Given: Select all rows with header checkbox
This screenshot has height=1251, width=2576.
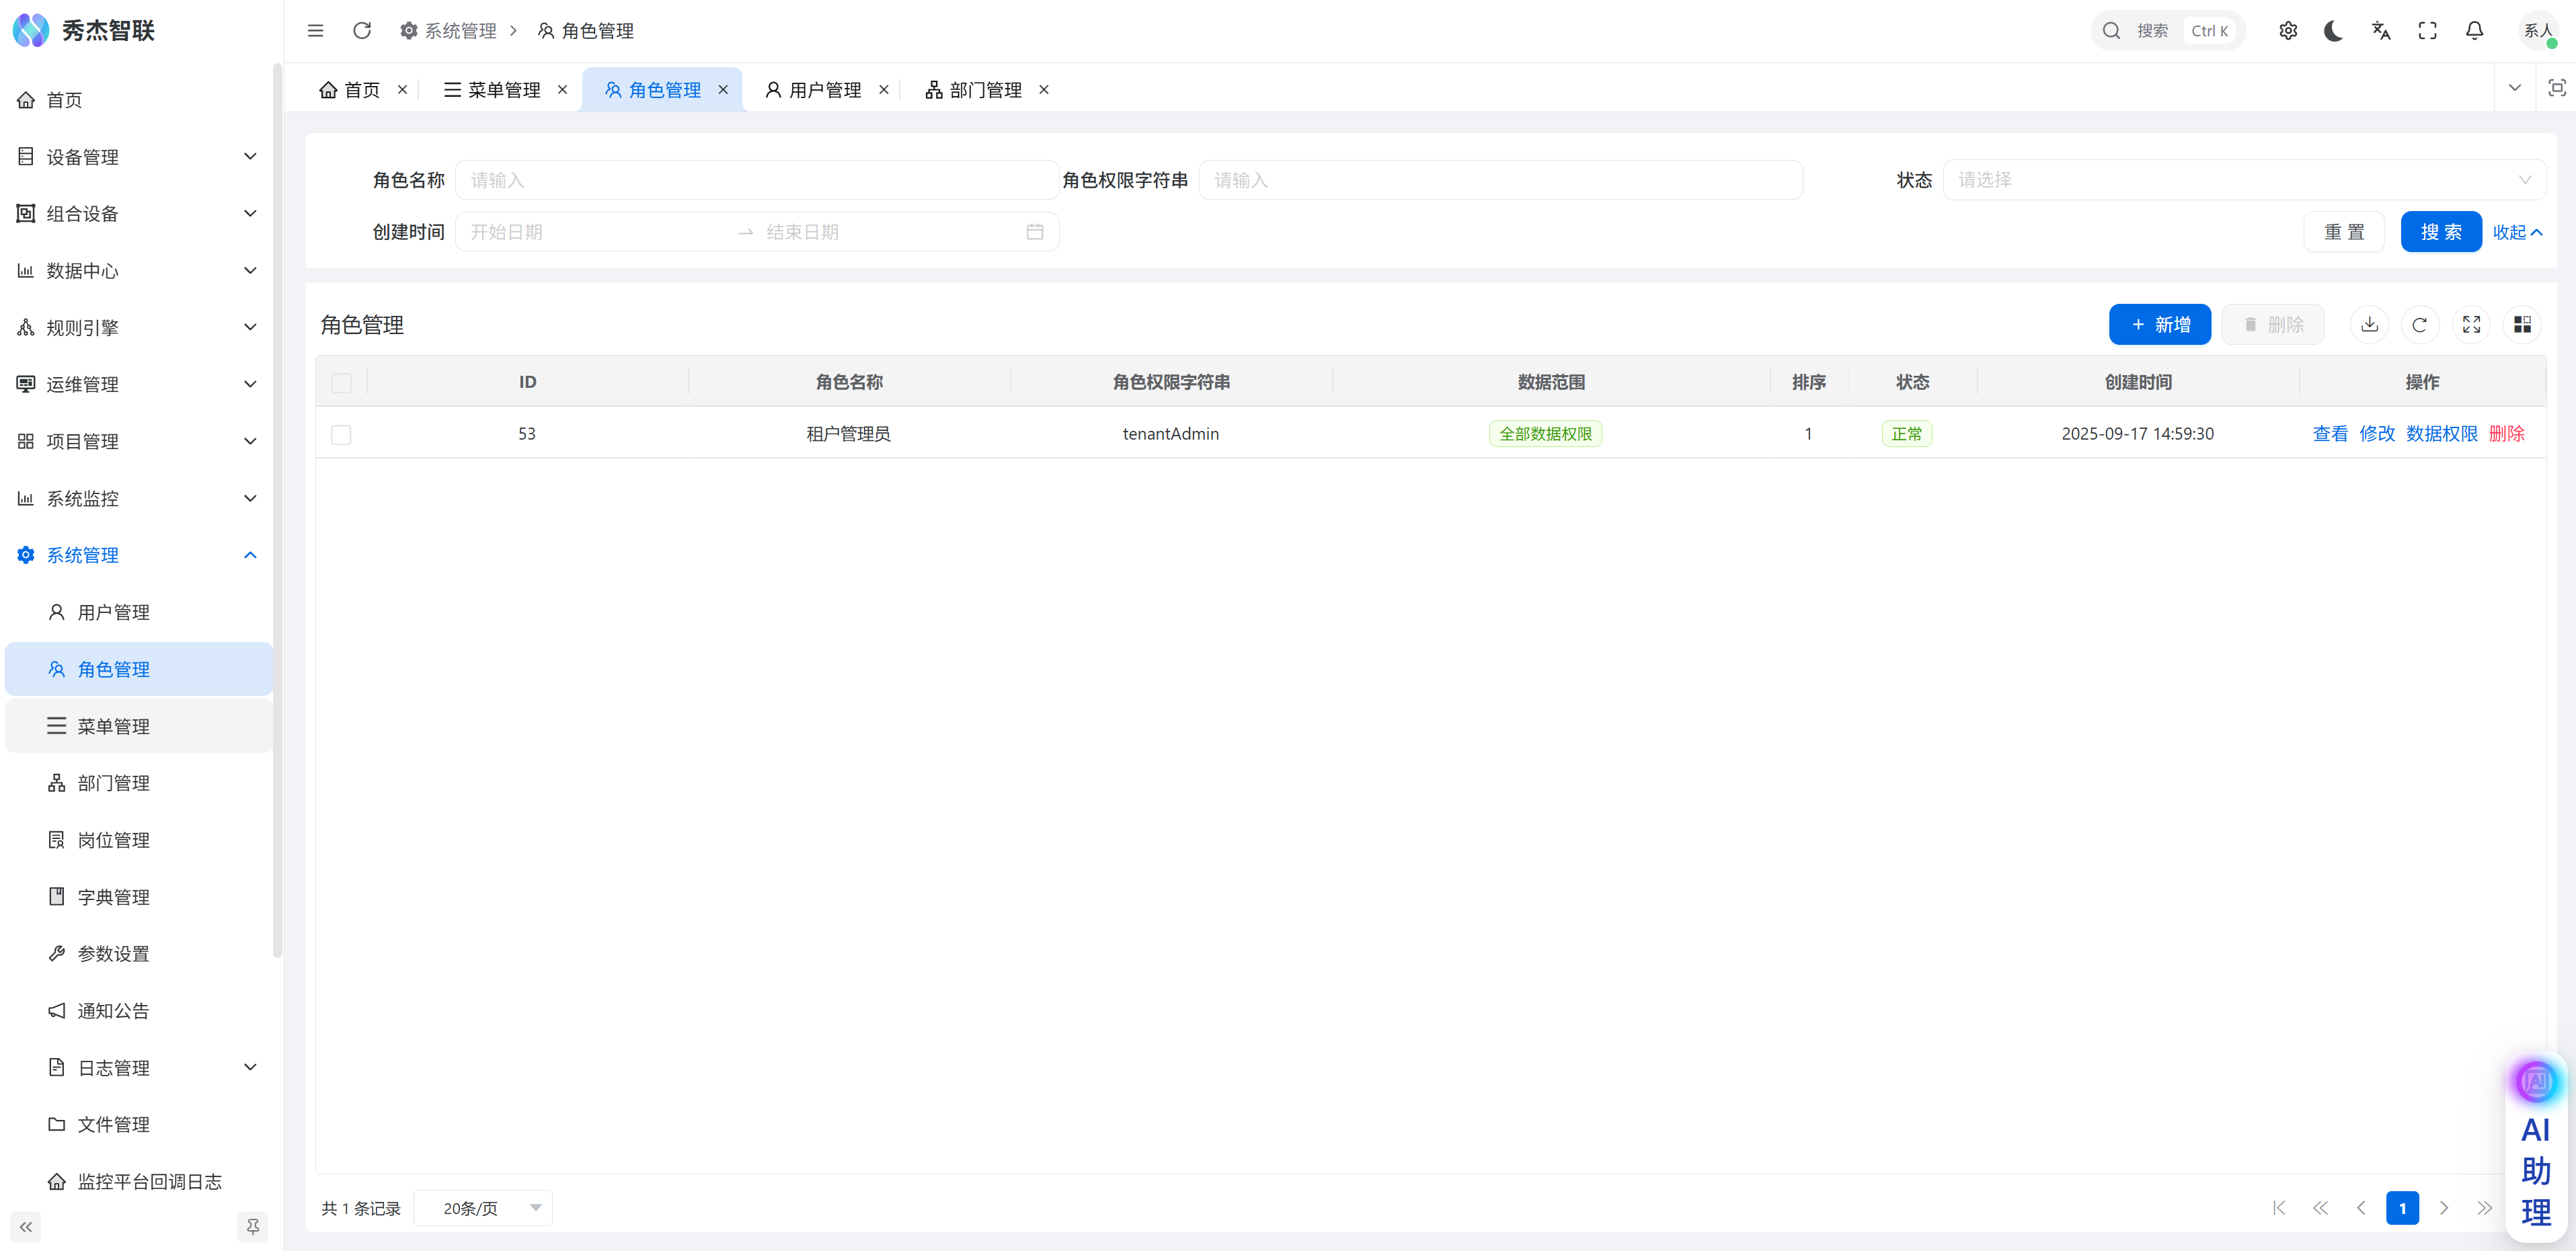Looking at the screenshot, I should (341, 382).
